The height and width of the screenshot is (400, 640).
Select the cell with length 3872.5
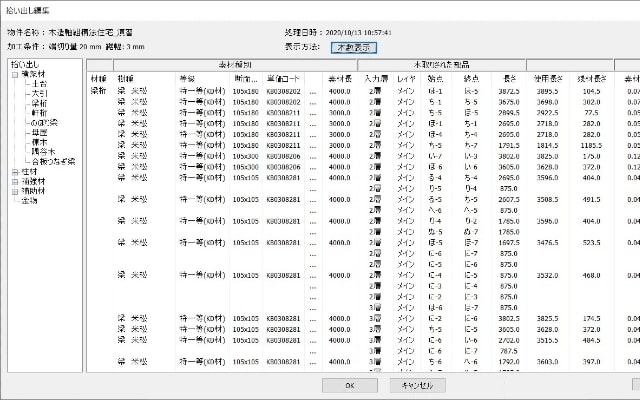[x=507, y=89]
